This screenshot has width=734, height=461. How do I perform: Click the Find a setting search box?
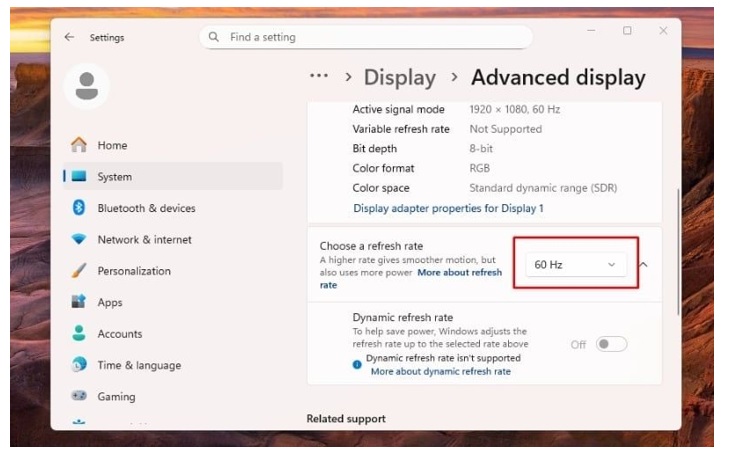370,37
